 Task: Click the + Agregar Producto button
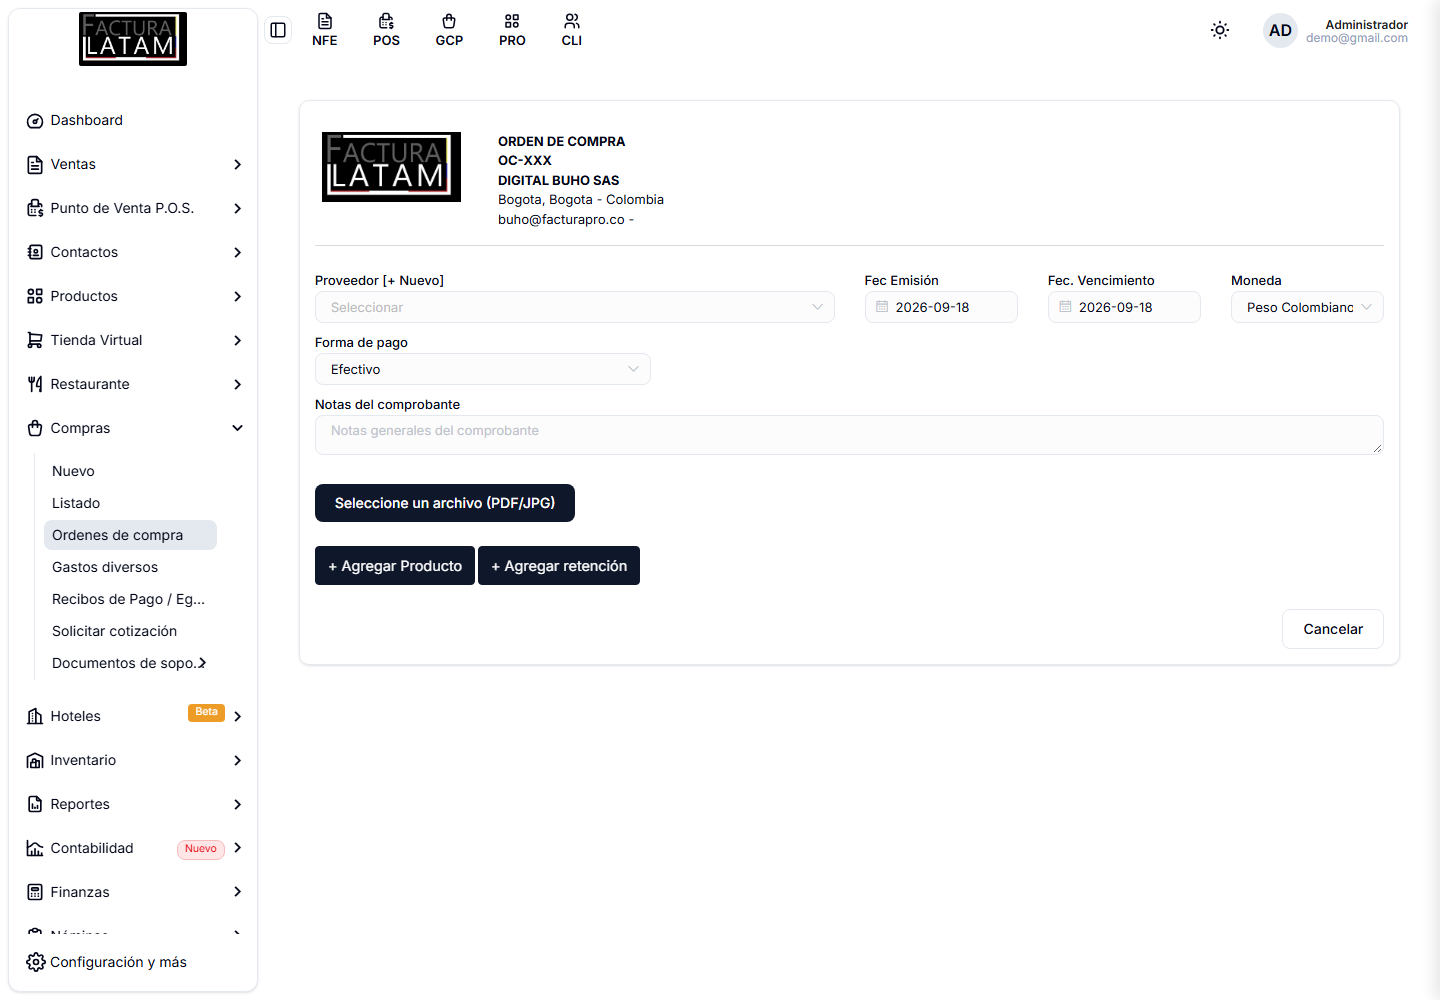pos(395,566)
